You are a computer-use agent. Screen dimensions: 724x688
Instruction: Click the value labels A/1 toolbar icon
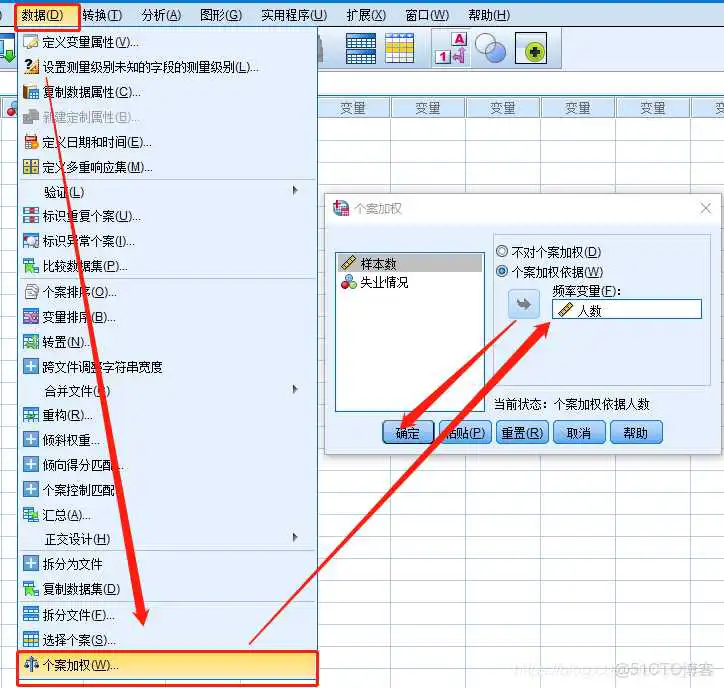point(451,48)
